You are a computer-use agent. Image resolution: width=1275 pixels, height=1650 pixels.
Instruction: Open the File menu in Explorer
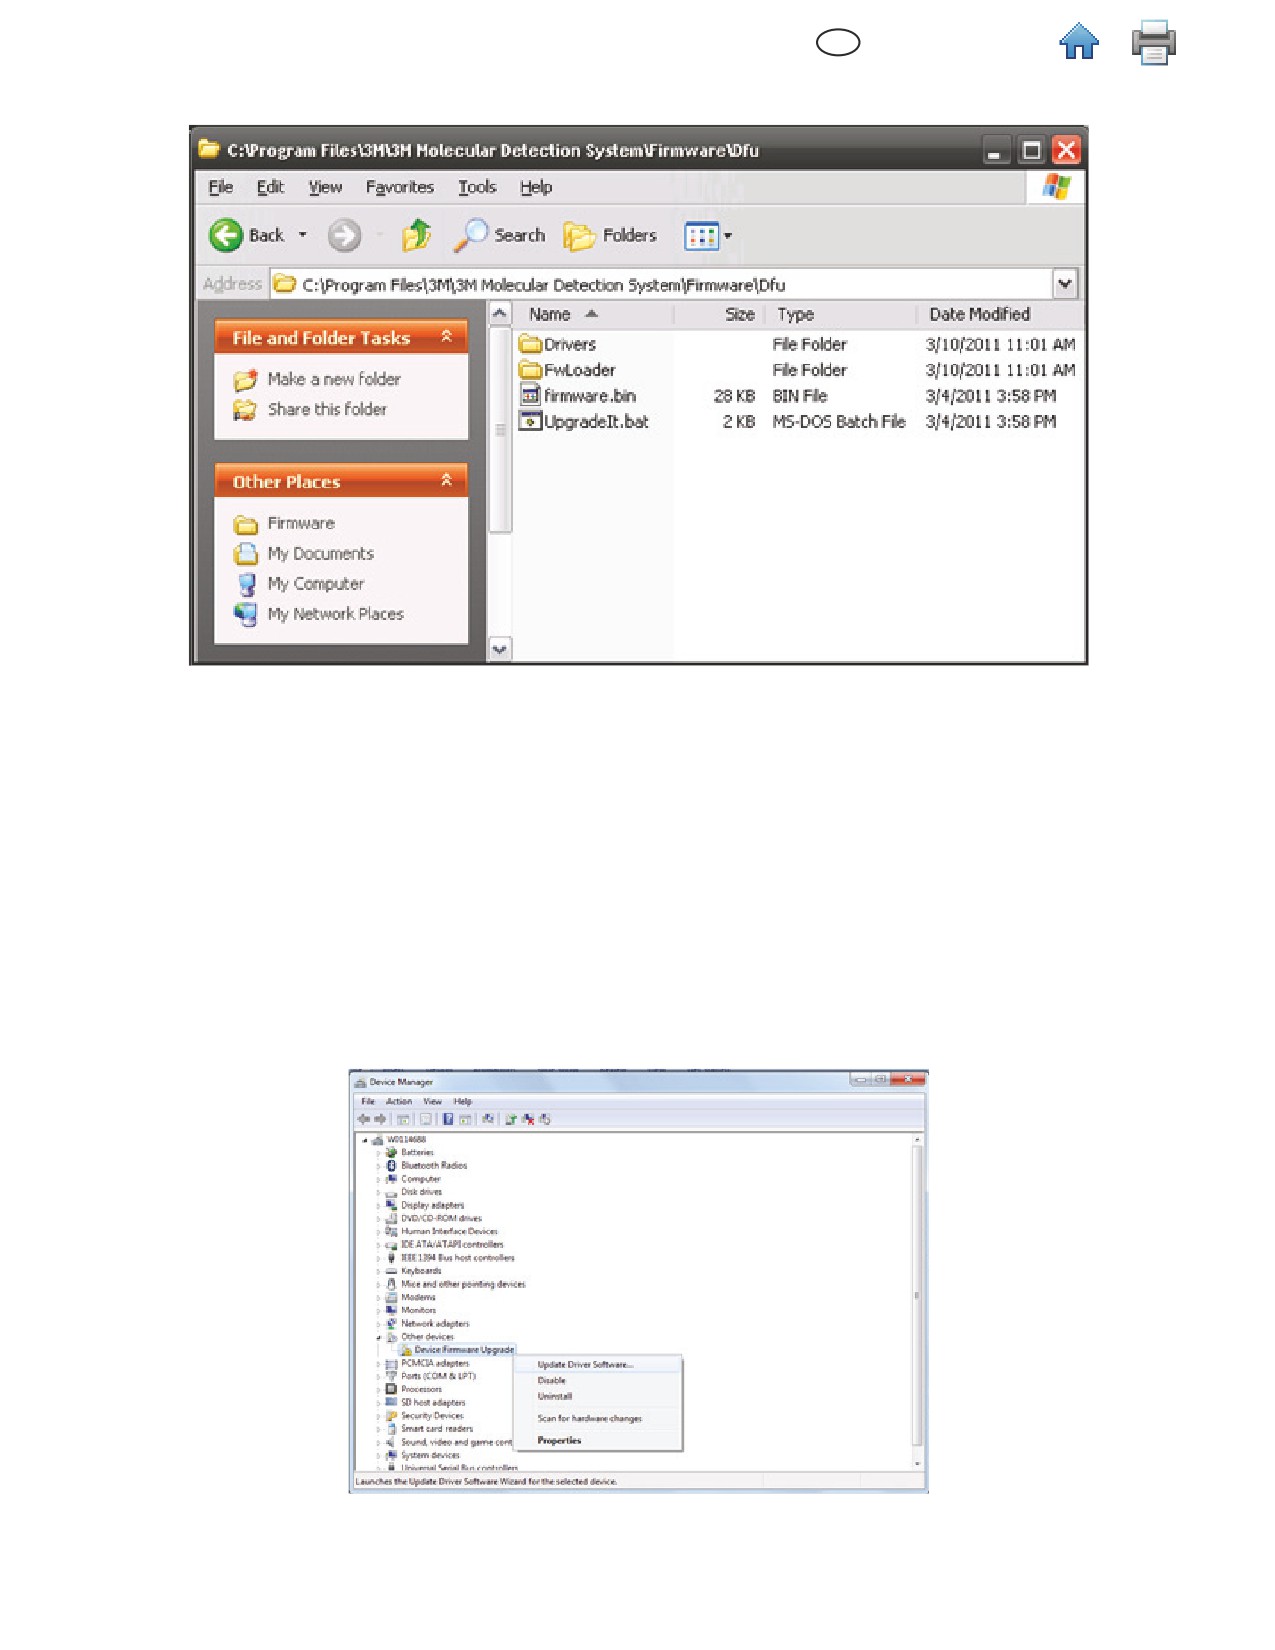(x=220, y=187)
